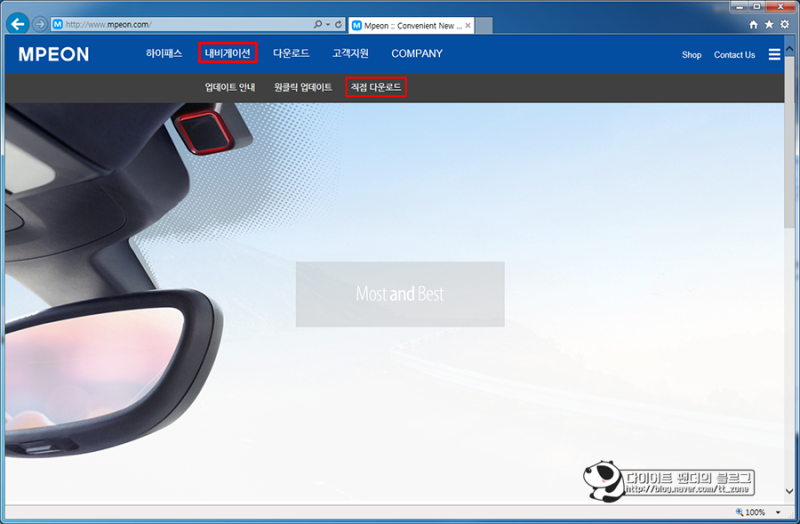Expand the address bar search dropdown arrow
Screen dimensions: 800x524
click(x=328, y=24)
